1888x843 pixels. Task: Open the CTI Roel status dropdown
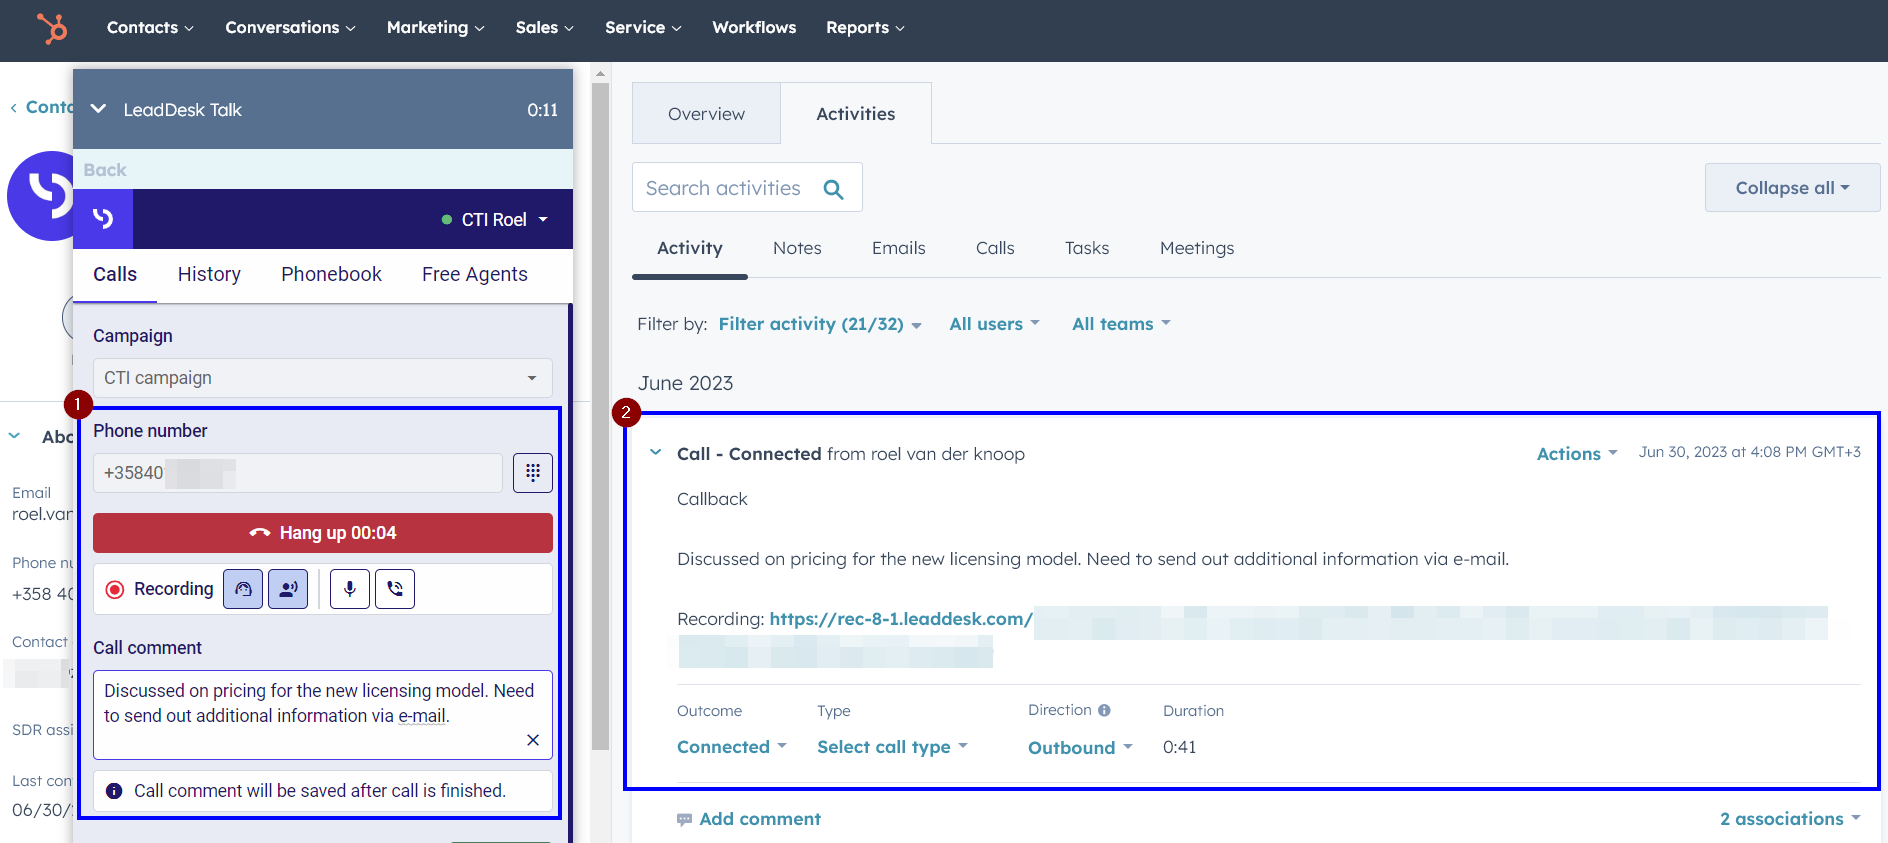click(x=495, y=220)
